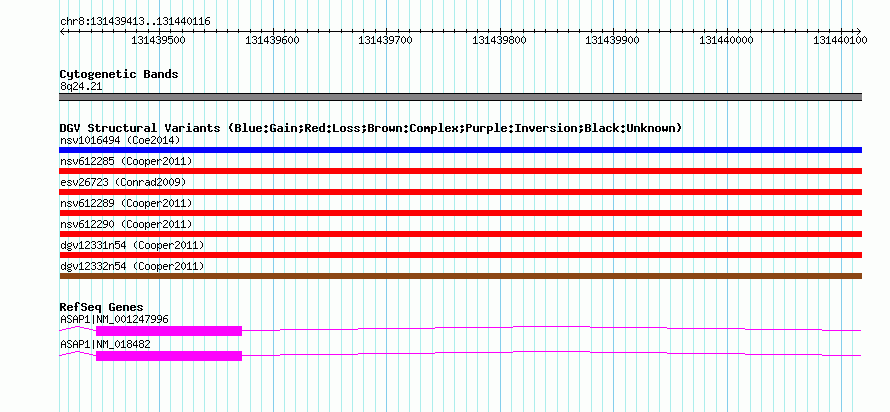Click the brown dgv12332n54 complex variant bar
890x412 pixels.
(460, 276)
